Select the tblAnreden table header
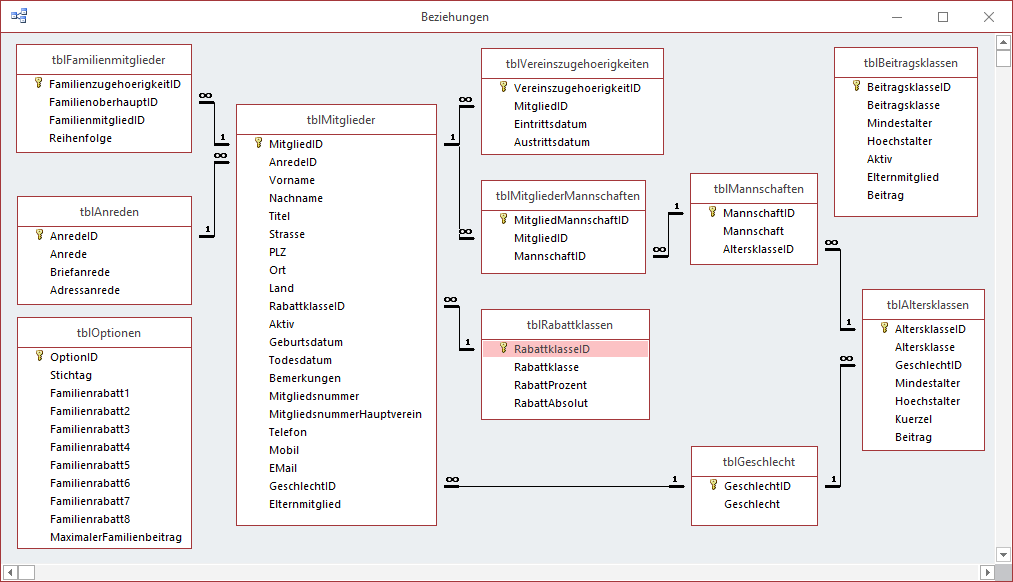 (x=105, y=212)
